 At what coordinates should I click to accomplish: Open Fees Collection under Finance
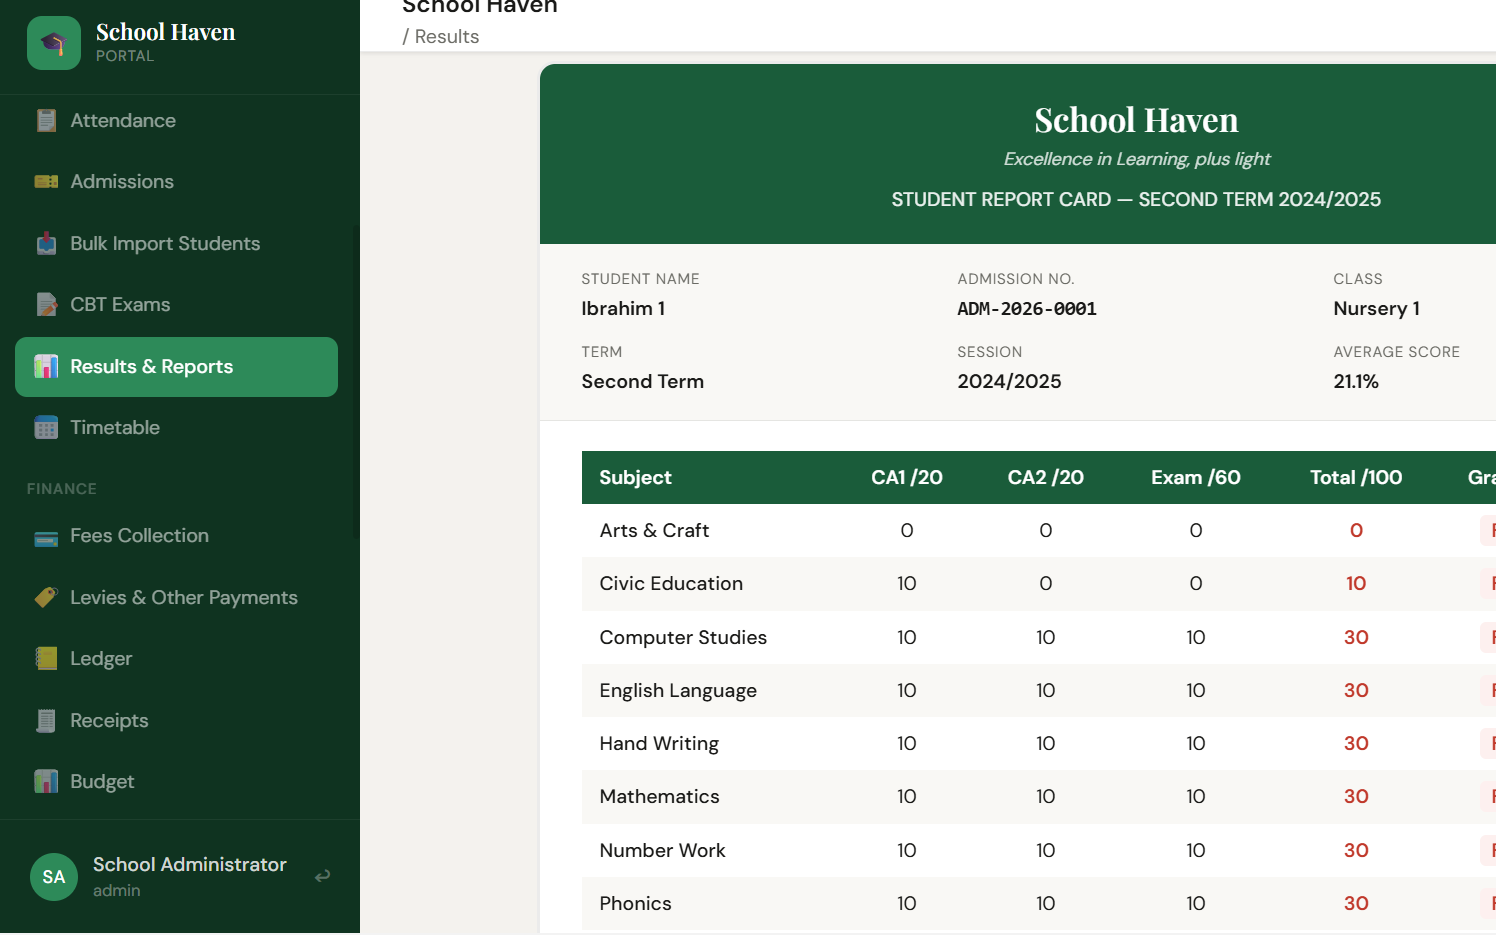click(176, 536)
